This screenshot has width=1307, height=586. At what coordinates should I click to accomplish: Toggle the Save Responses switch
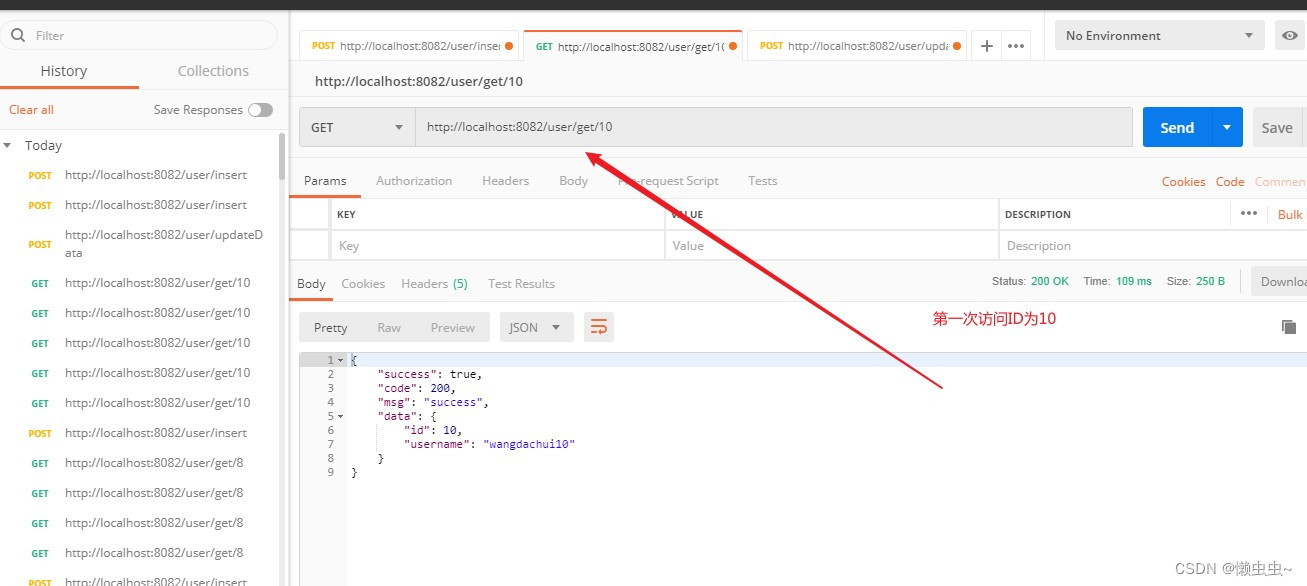pos(260,110)
